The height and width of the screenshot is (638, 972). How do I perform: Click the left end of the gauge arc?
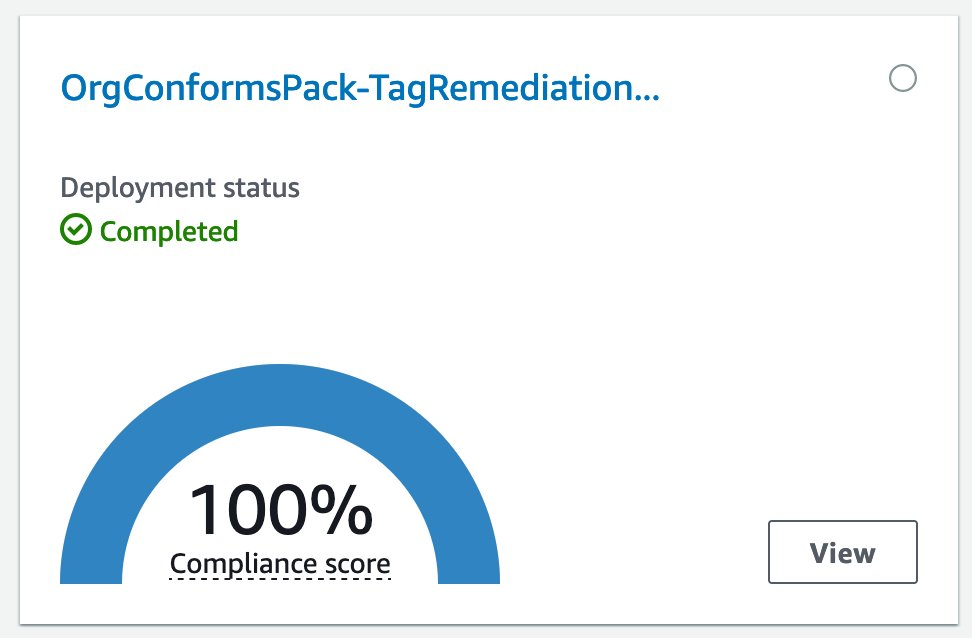point(92,555)
